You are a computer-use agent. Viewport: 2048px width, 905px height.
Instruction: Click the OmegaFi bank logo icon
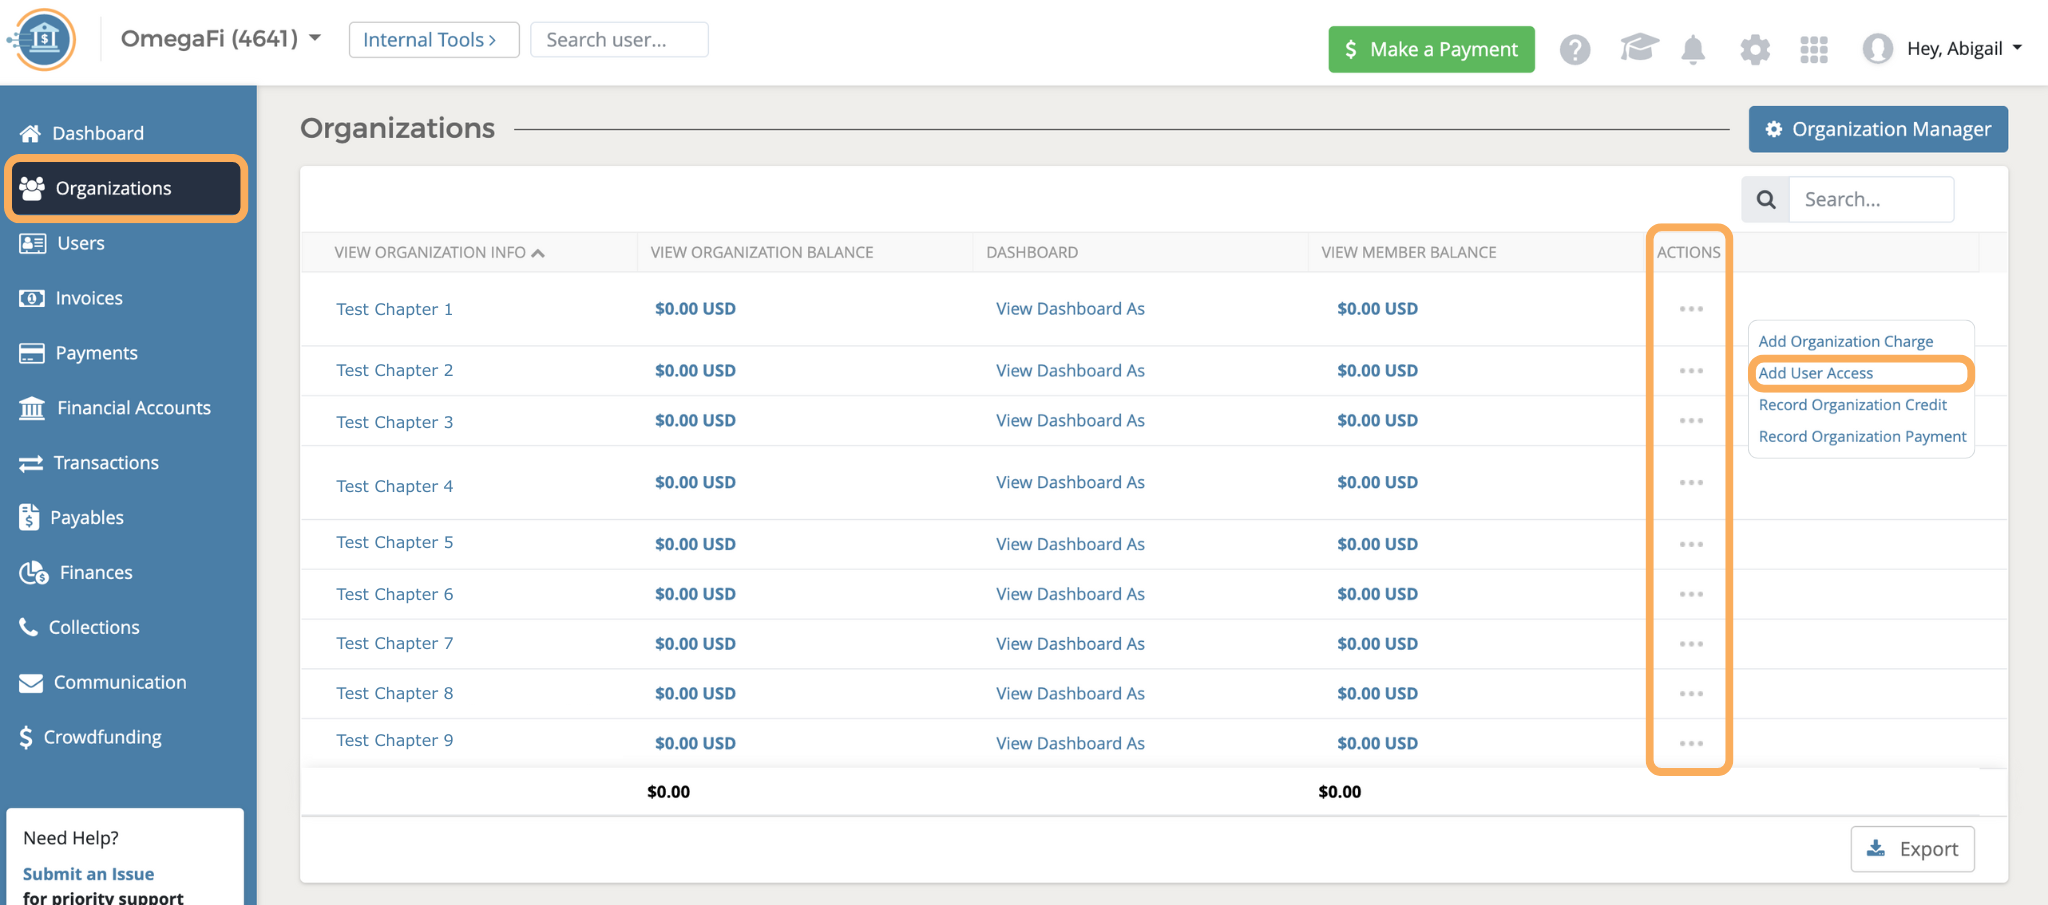tap(43, 40)
